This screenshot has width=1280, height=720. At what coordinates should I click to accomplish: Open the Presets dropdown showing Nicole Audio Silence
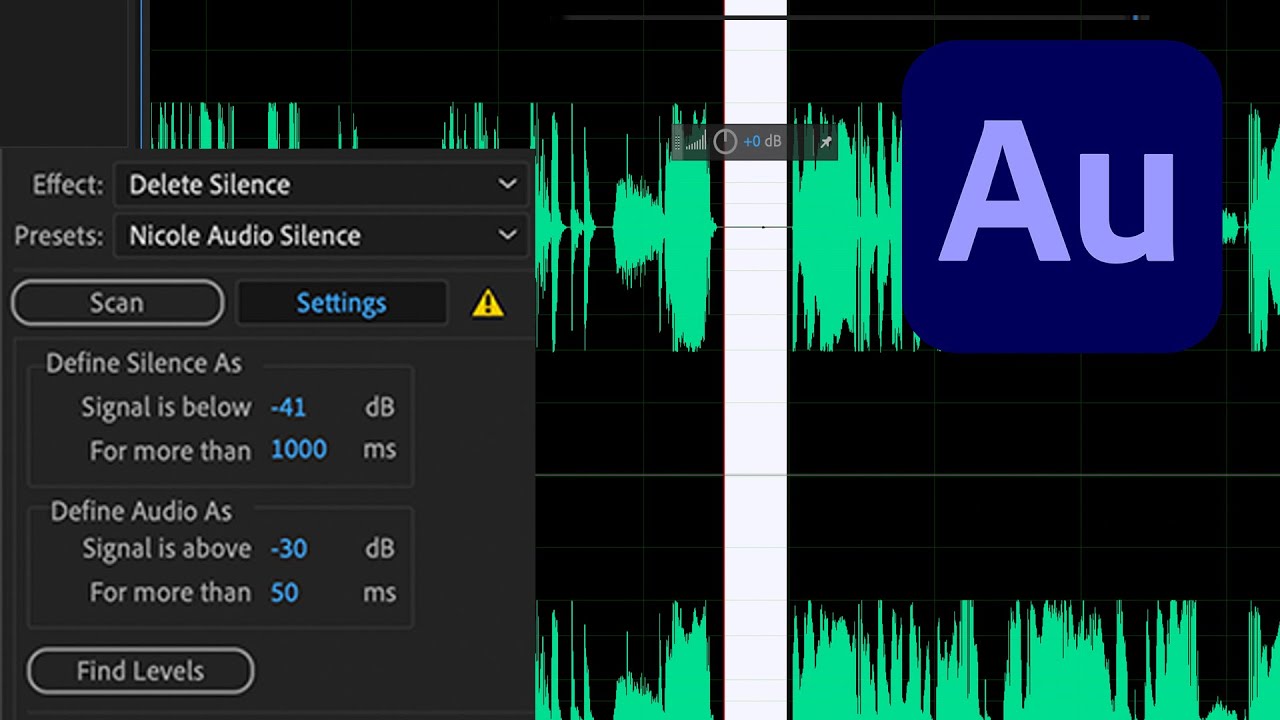click(321, 236)
